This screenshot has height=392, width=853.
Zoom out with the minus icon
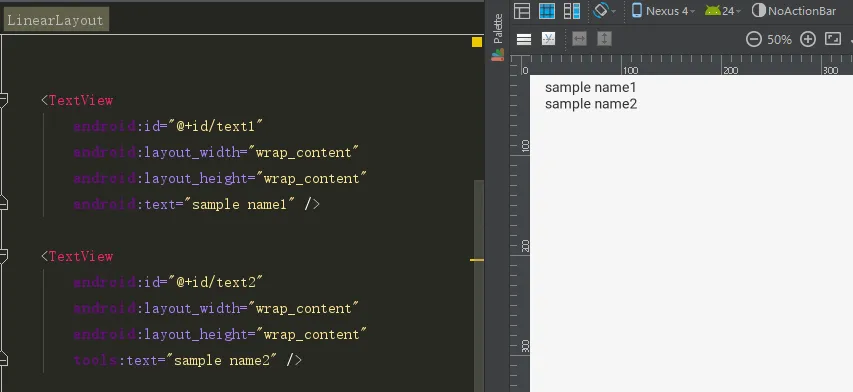click(x=753, y=39)
